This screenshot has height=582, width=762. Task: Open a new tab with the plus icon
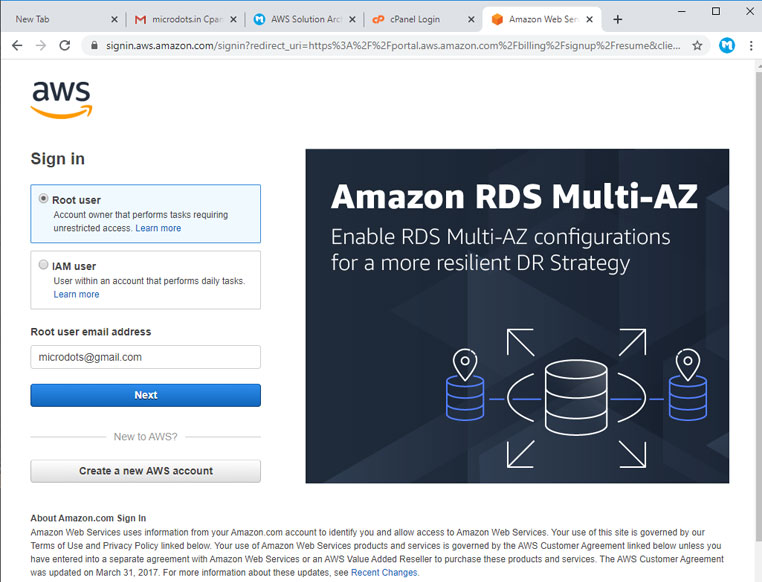tap(618, 19)
